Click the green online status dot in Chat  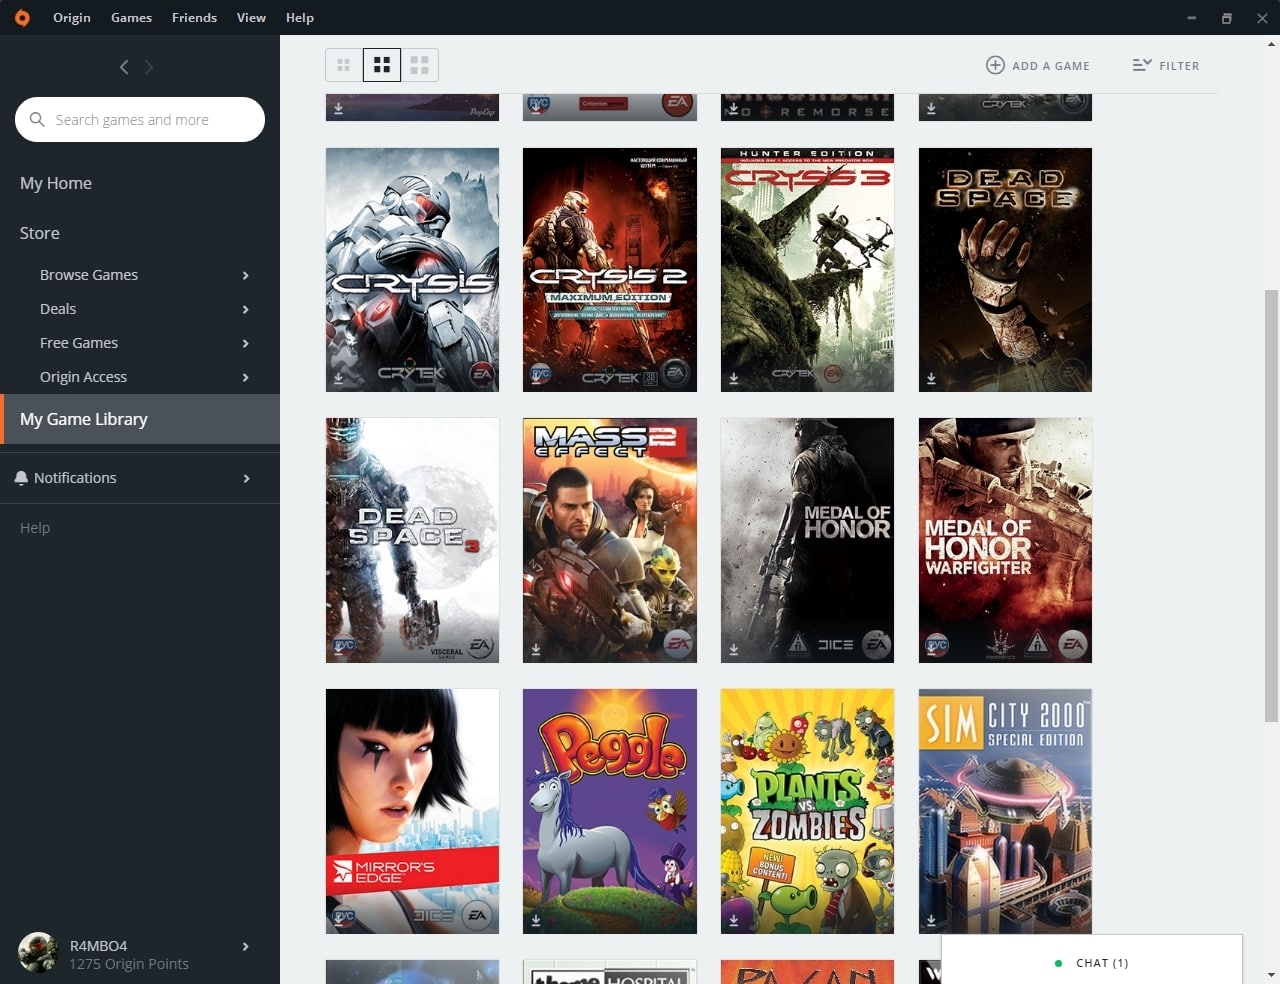[1058, 963]
